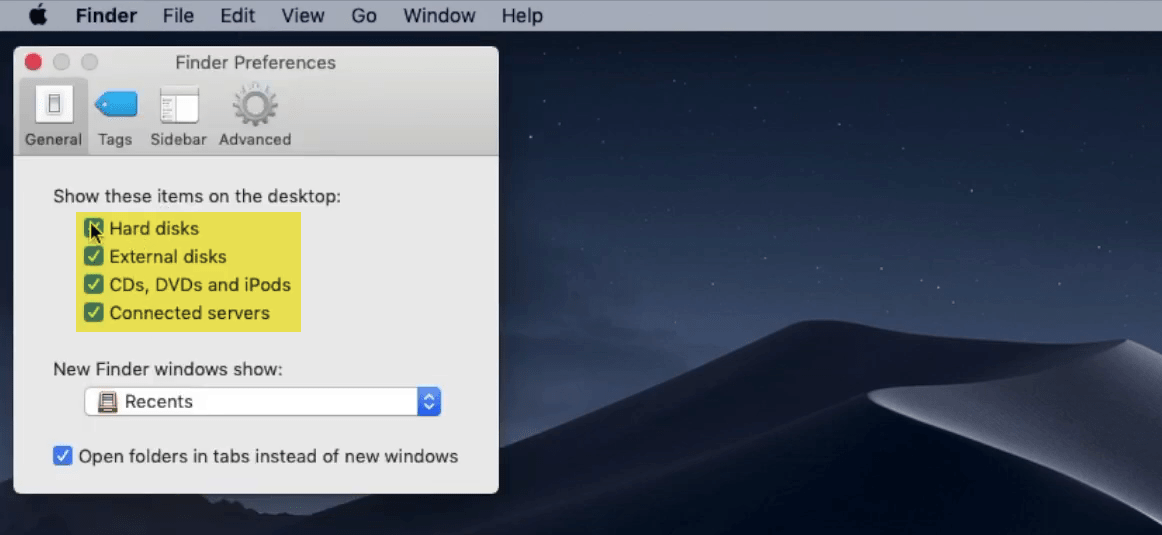The height and width of the screenshot is (535, 1162).
Task: Open the New Finder windows show dropdown
Action: [x=262, y=402]
